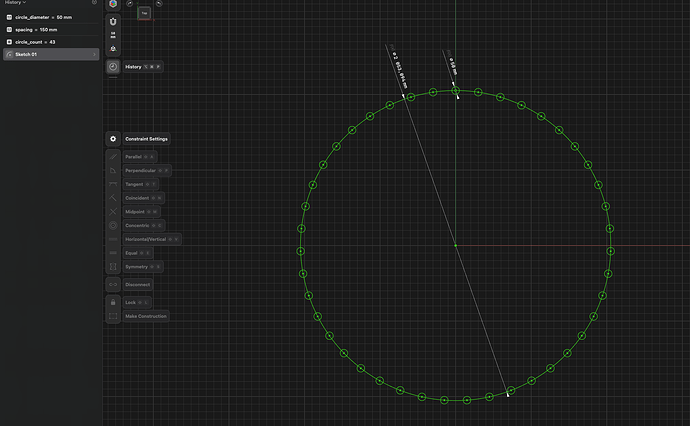Screen dimensions: 690x426
Task: Open the Constraint Settings gear icon
Action: tap(113, 139)
